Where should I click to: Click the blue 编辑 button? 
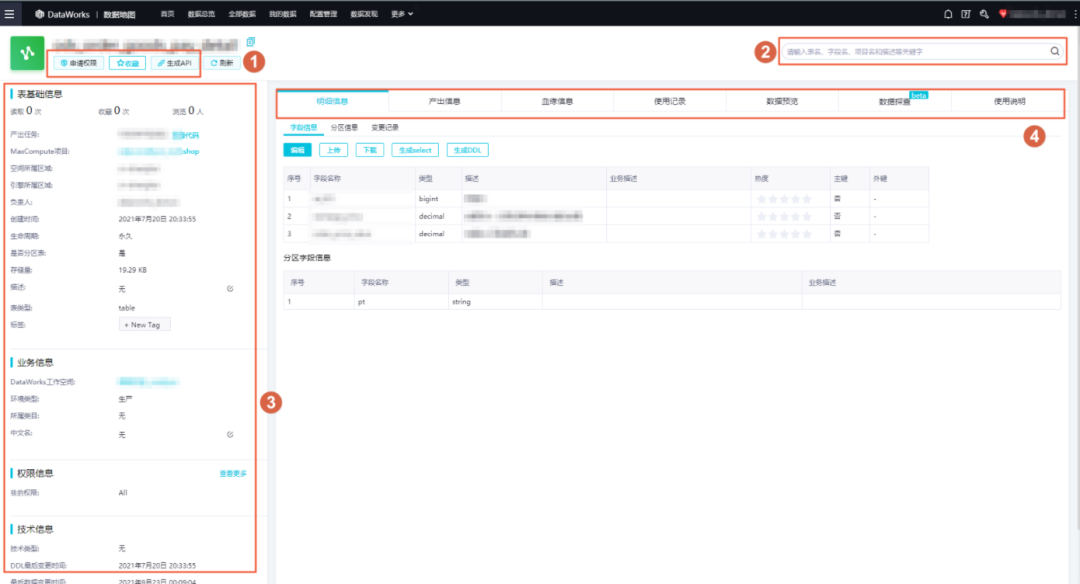point(298,150)
